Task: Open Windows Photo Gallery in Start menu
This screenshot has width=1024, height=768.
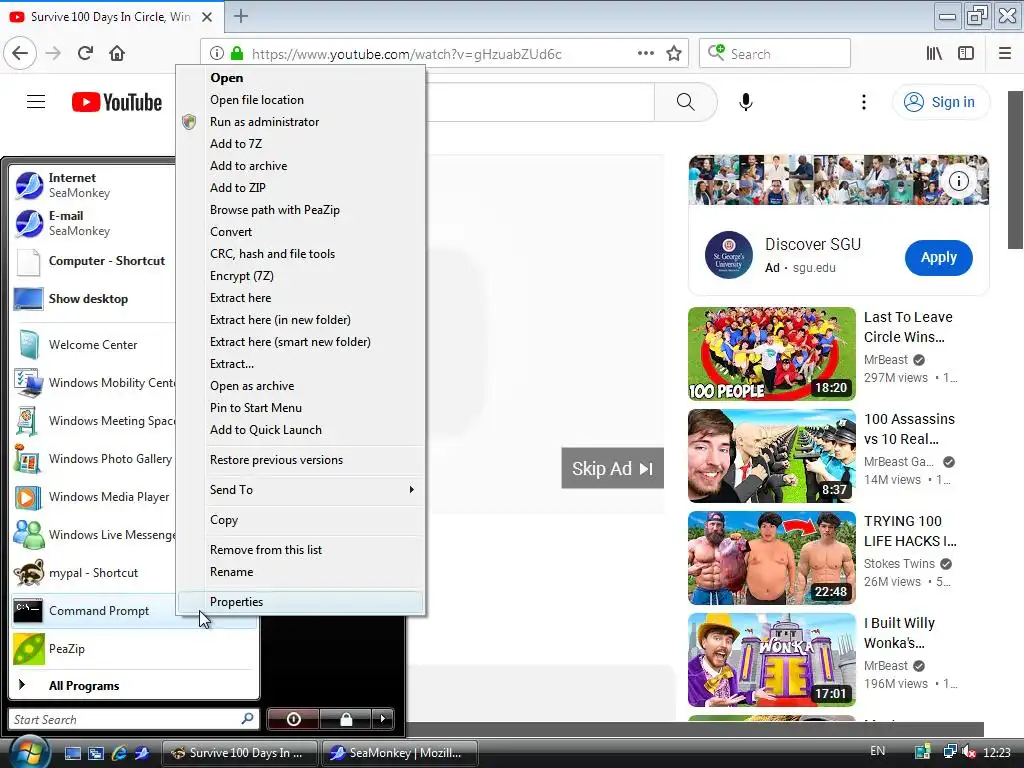Action: click(93, 459)
